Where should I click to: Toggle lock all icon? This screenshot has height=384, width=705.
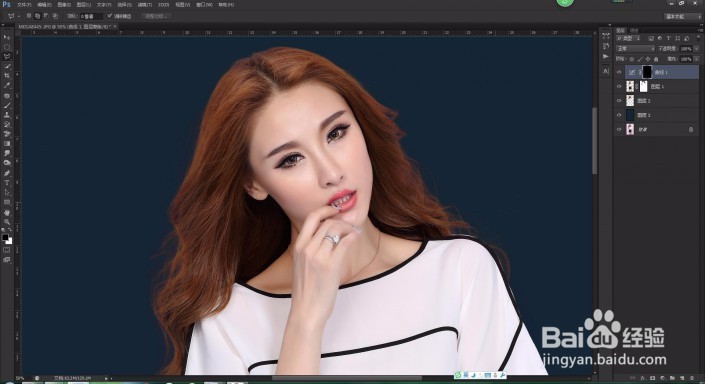656,59
